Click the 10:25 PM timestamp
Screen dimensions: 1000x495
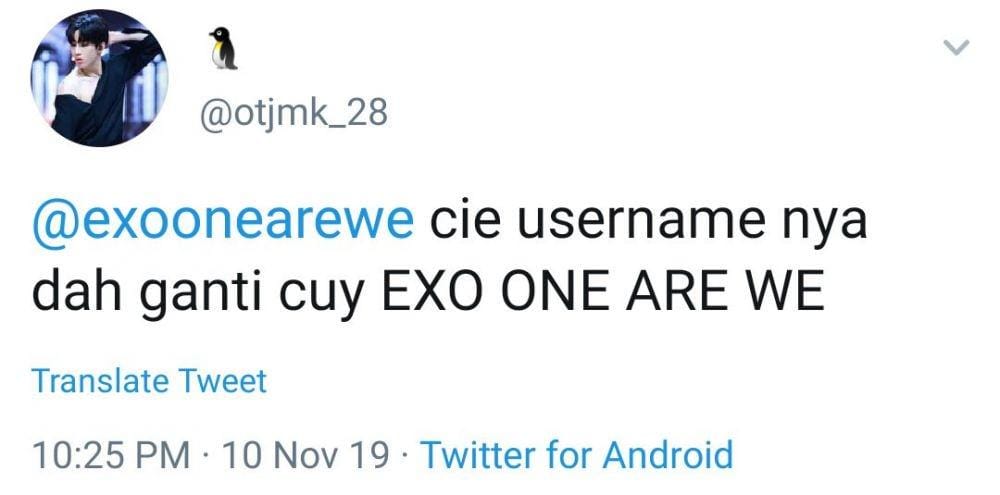point(110,455)
